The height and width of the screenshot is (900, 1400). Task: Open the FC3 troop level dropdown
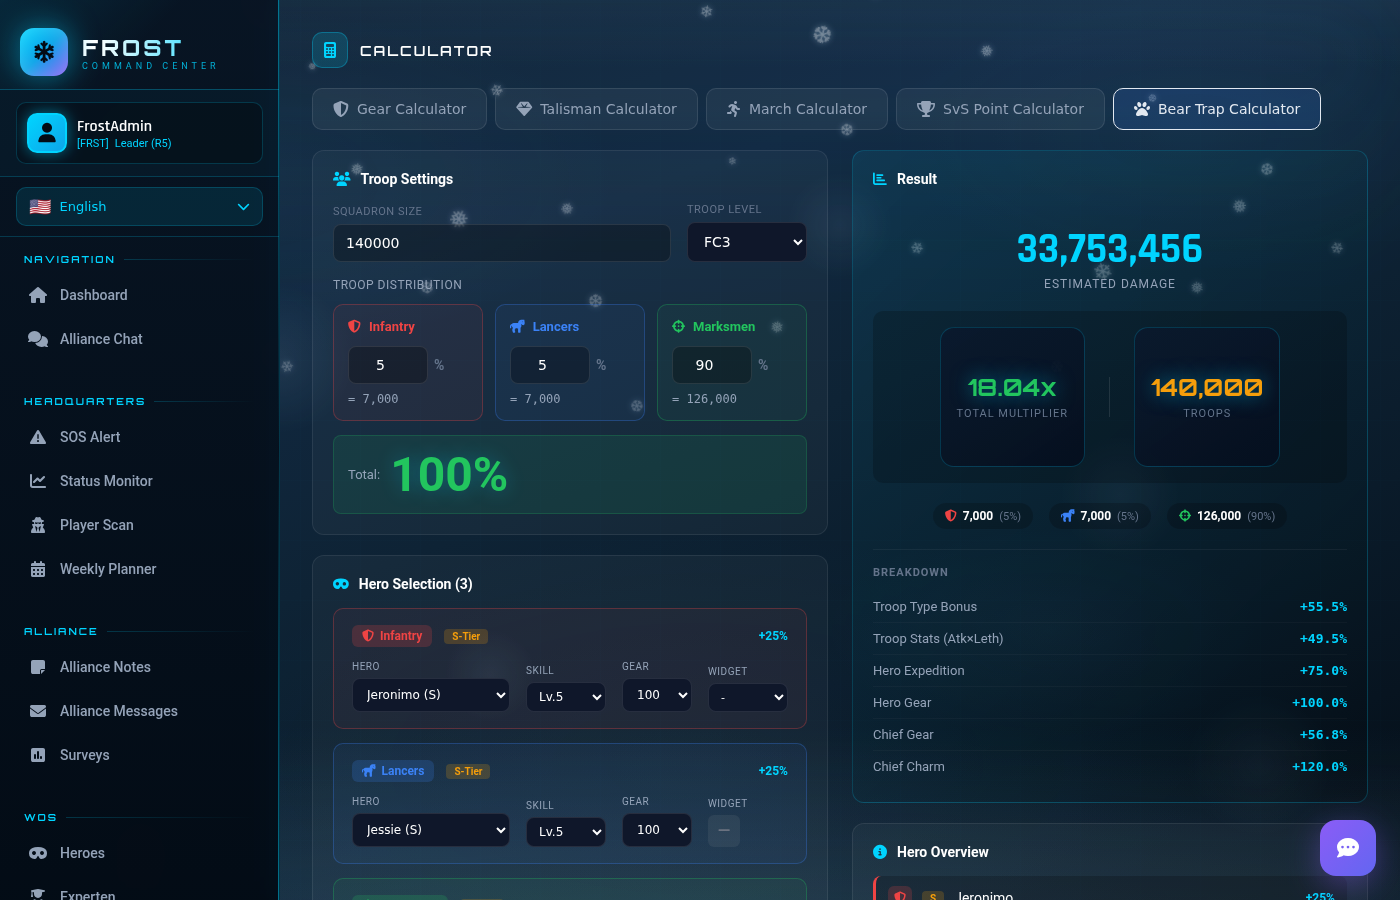coord(746,242)
